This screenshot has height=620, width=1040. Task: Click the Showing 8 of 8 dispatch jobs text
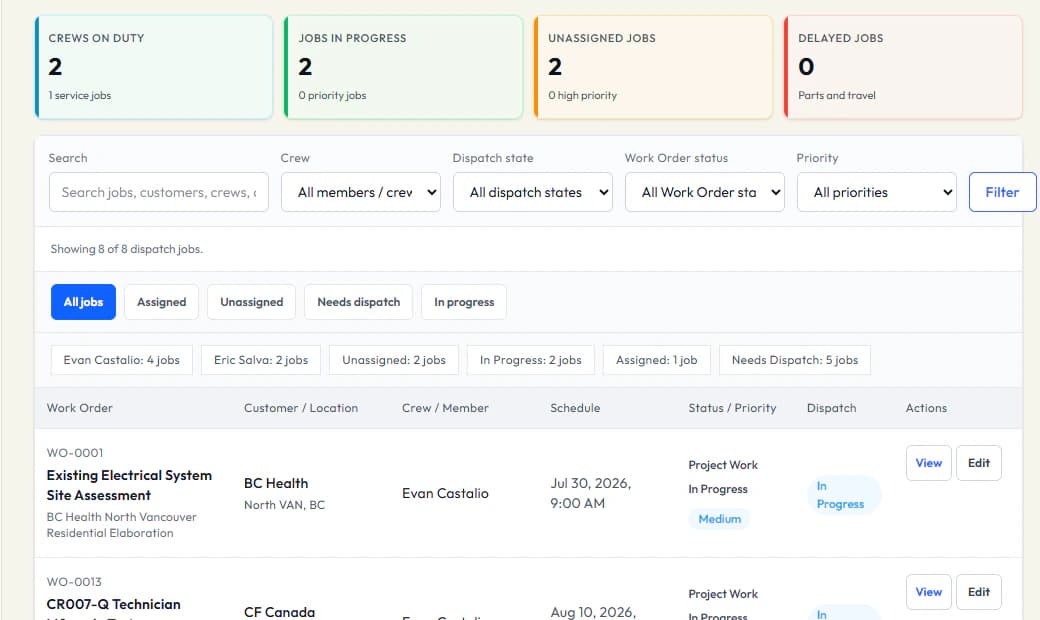[127, 249]
